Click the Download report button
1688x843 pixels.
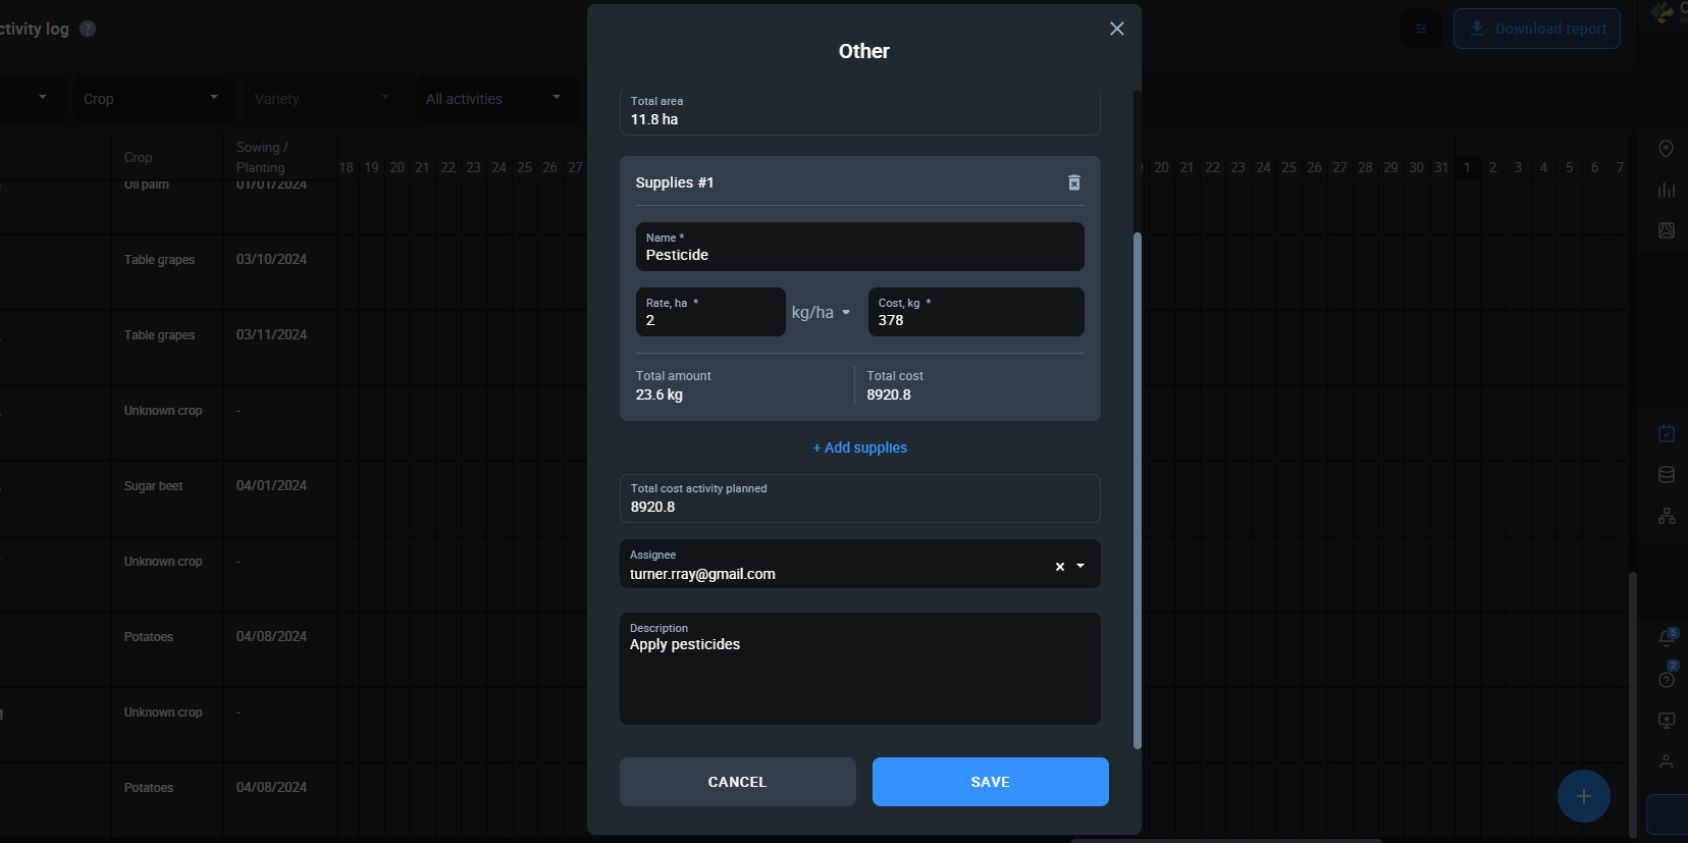pyautogui.click(x=1537, y=29)
